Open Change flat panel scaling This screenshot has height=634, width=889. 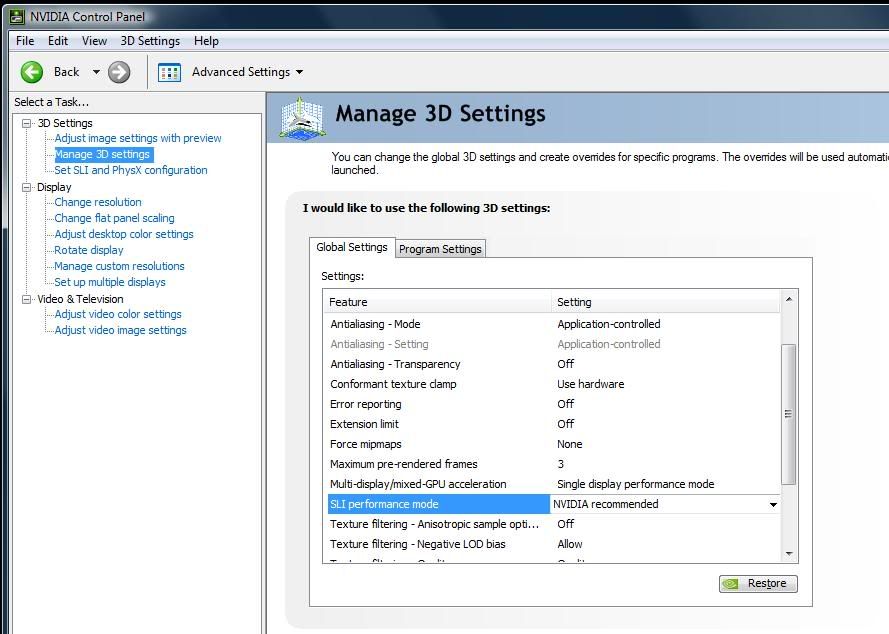pos(115,218)
